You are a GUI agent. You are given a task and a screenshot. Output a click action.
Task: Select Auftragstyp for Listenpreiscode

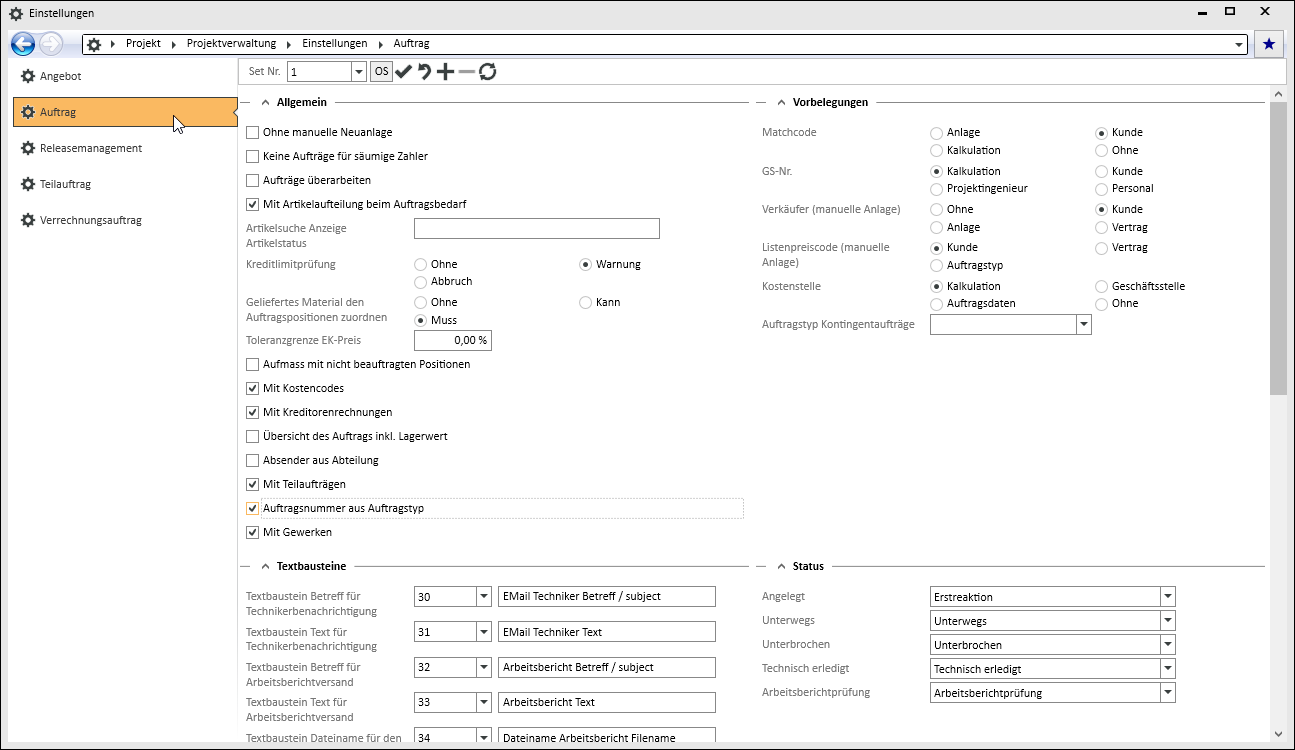[936, 266]
